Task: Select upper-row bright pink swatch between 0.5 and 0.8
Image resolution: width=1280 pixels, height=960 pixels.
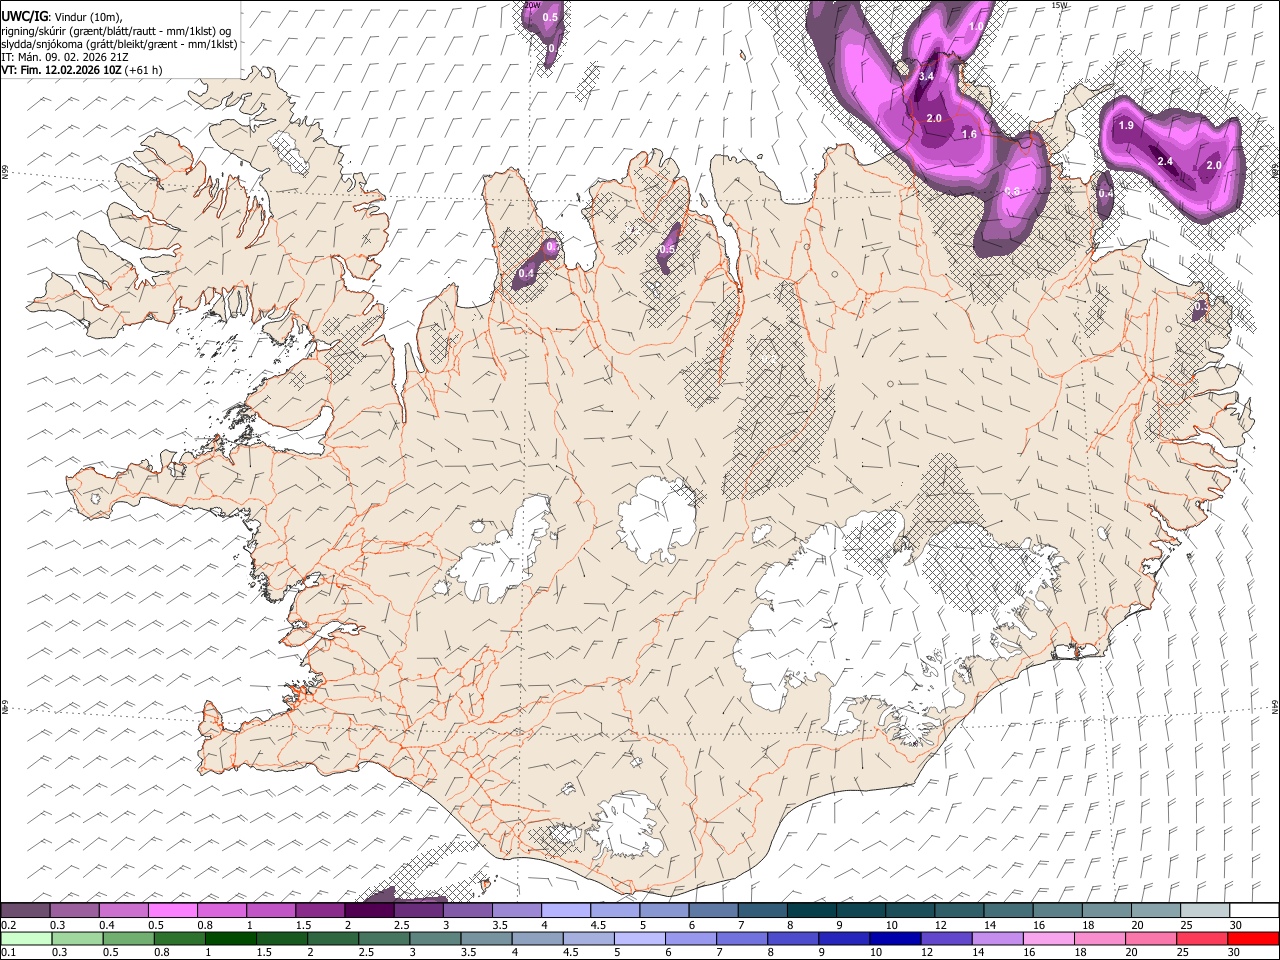Action: click(172, 910)
